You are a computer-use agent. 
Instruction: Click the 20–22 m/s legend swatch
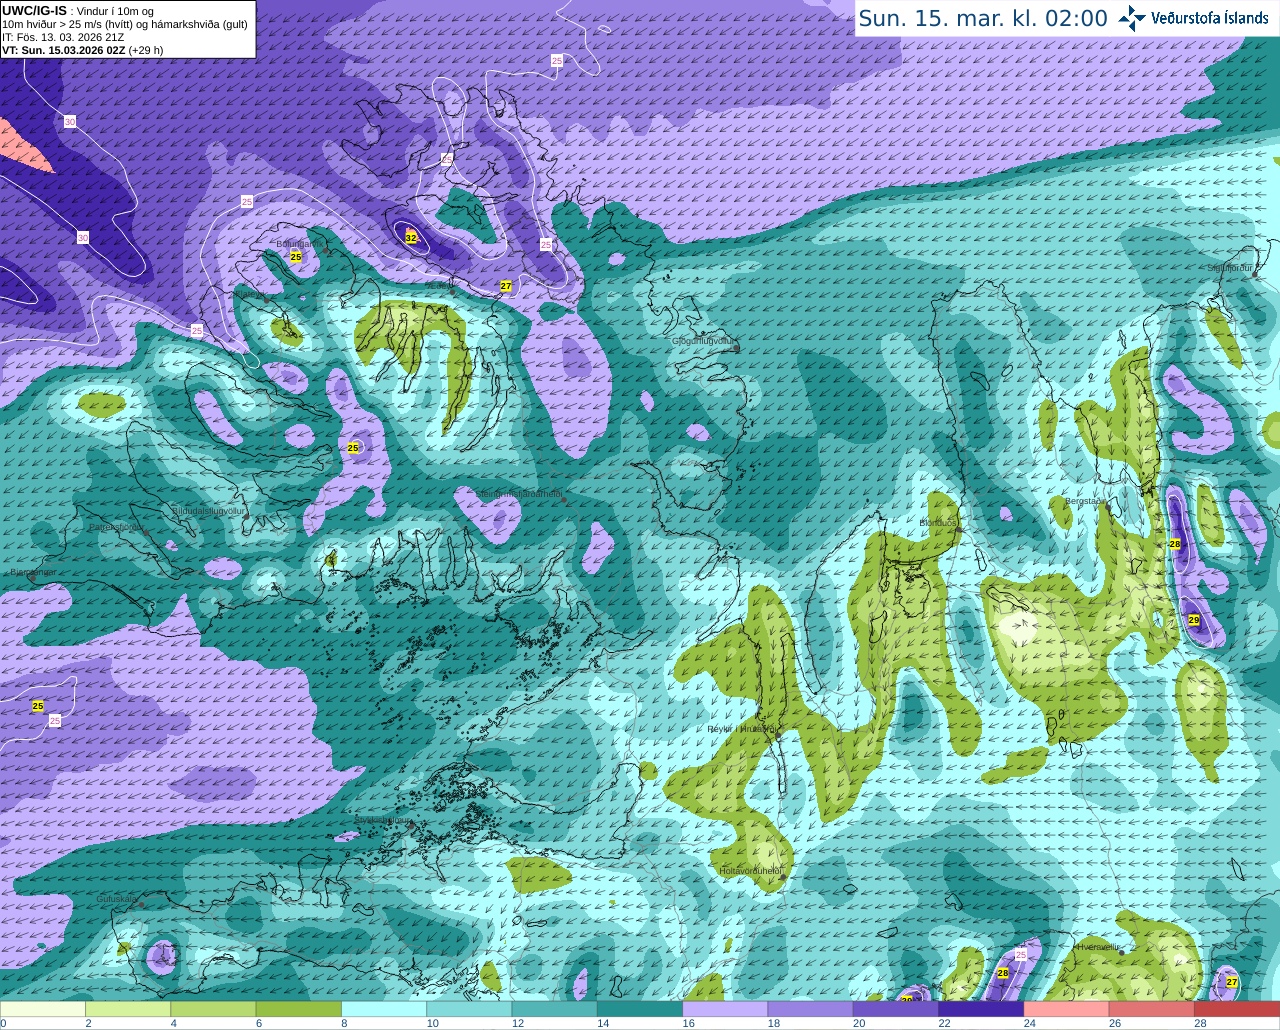pos(896,1009)
